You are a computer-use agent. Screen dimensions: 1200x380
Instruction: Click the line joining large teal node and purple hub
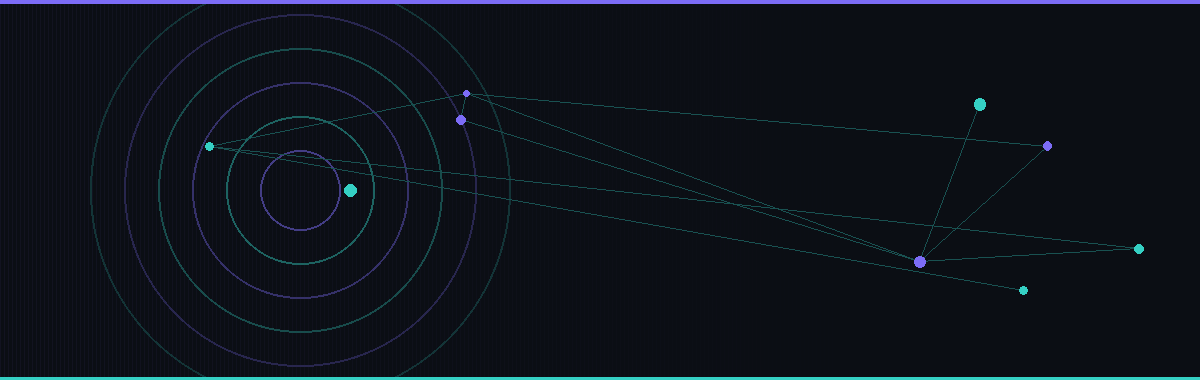pos(950,183)
